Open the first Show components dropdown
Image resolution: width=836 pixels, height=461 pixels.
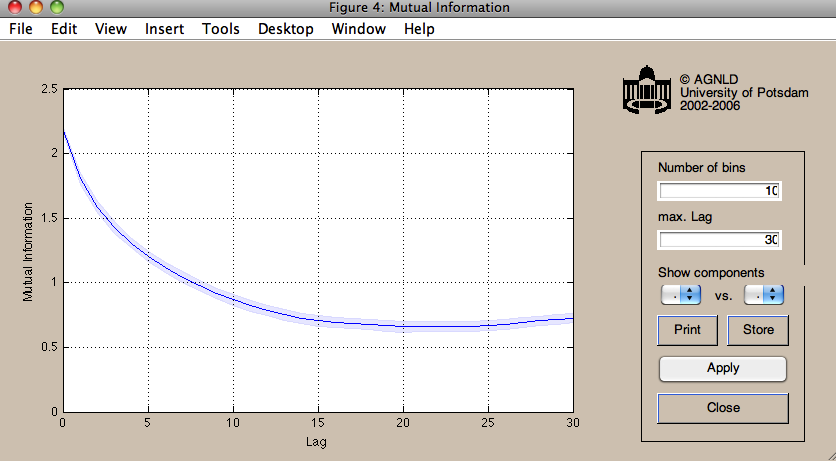click(681, 294)
